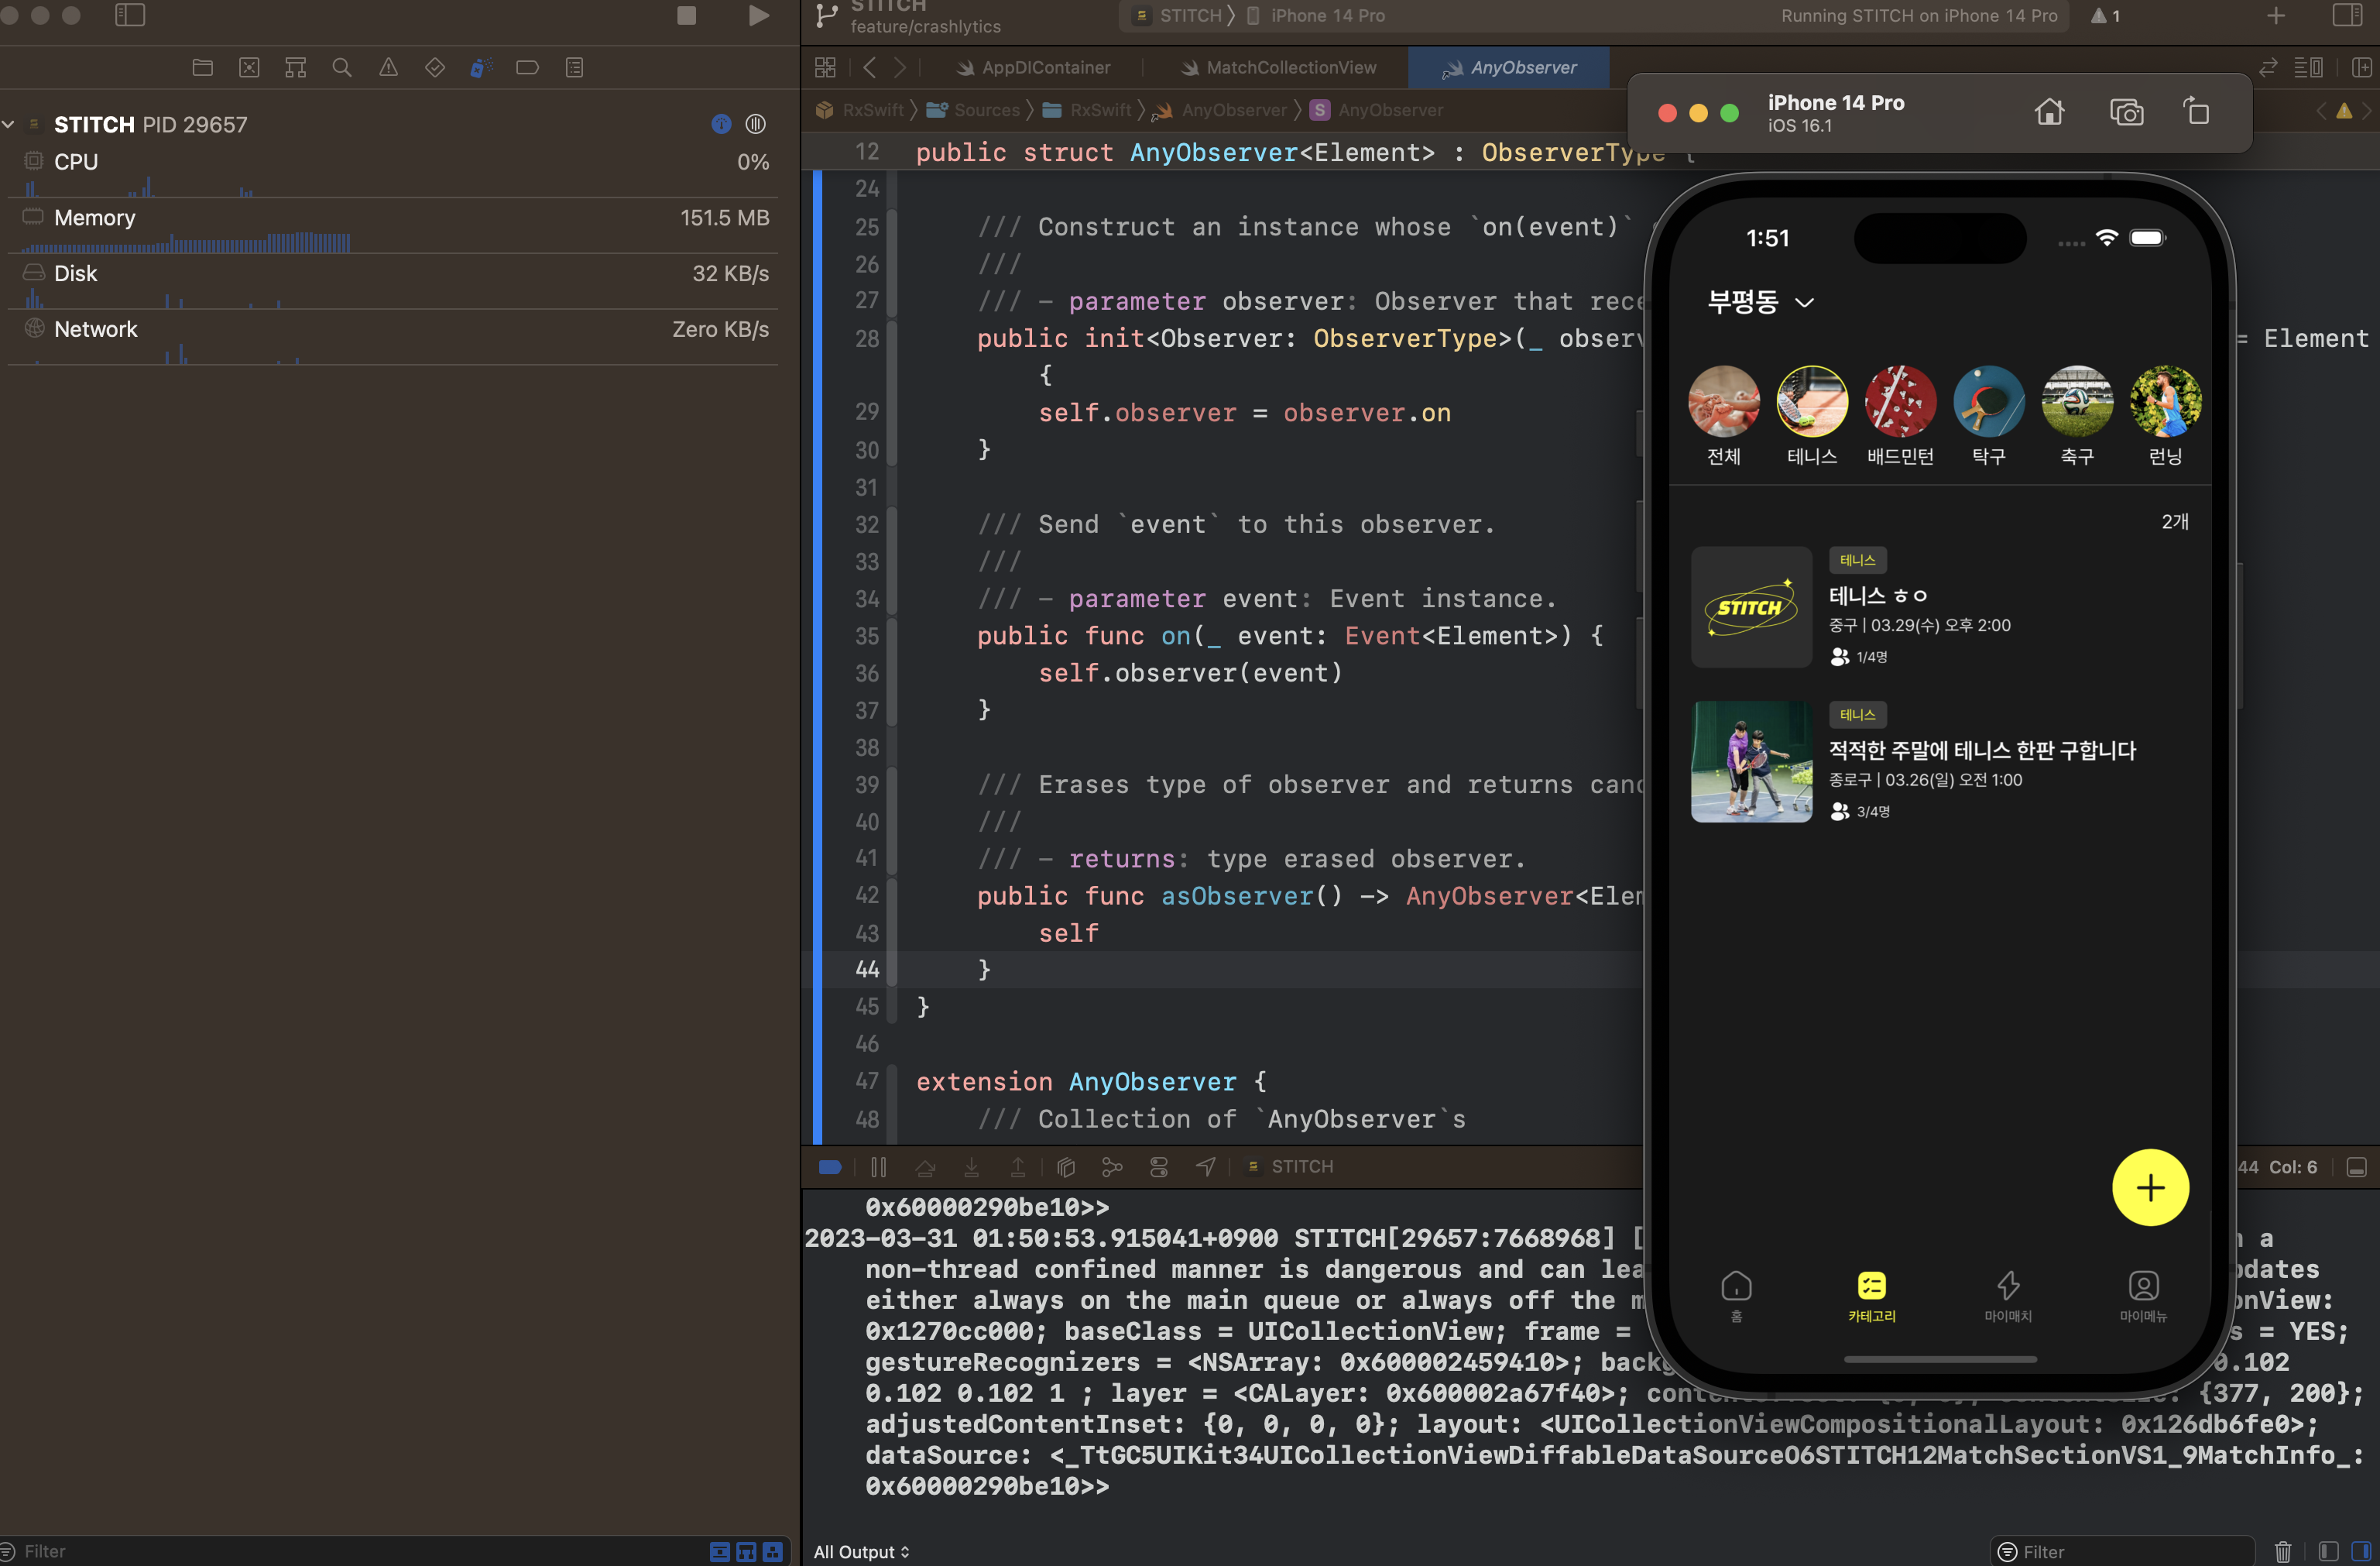Rotate the simulator device icon
The image size is (2380, 1566).
[2196, 112]
